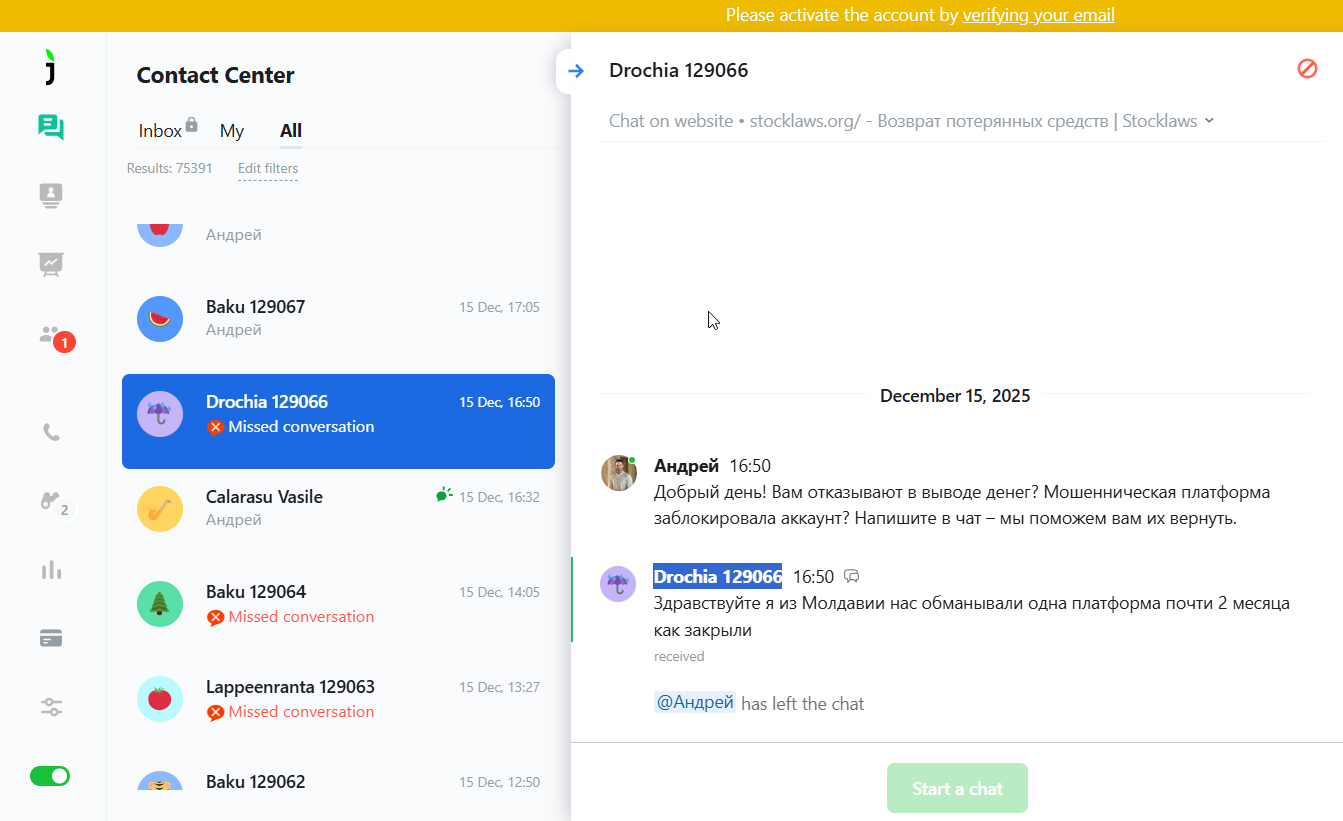The height and width of the screenshot is (821, 1343).
Task: Click the 15 Dec, 12:50 timestamp
Action: [499, 782]
